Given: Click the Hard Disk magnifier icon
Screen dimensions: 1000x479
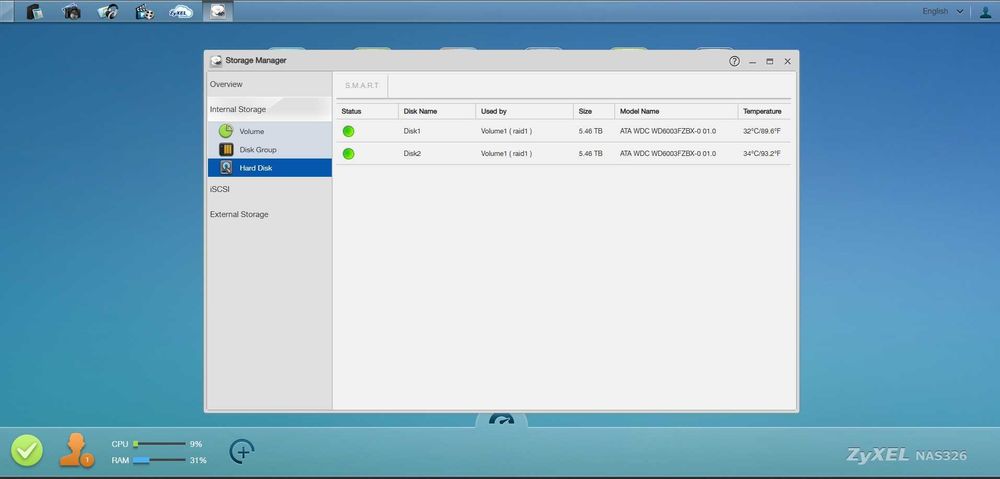Looking at the screenshot, I should pyautogui.click(x=226, y=168).
